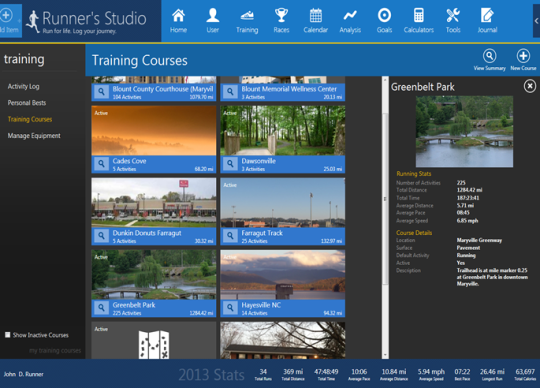Click the Runner's Studio logo
The height and width of the screenshot is (388, 540).
86,21
